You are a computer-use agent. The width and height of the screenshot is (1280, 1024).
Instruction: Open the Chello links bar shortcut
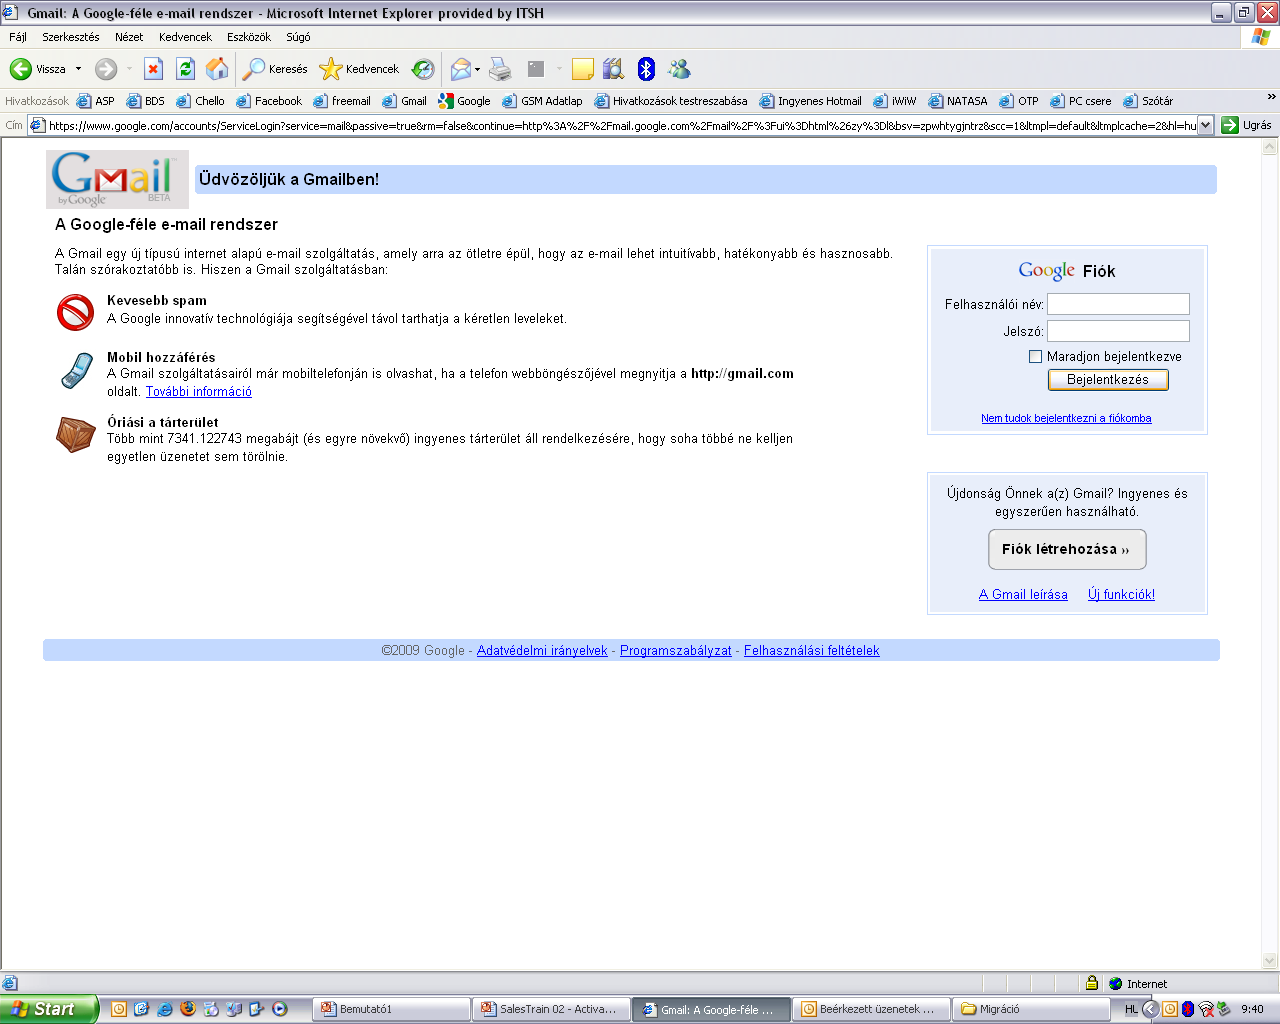coord(200,101)
